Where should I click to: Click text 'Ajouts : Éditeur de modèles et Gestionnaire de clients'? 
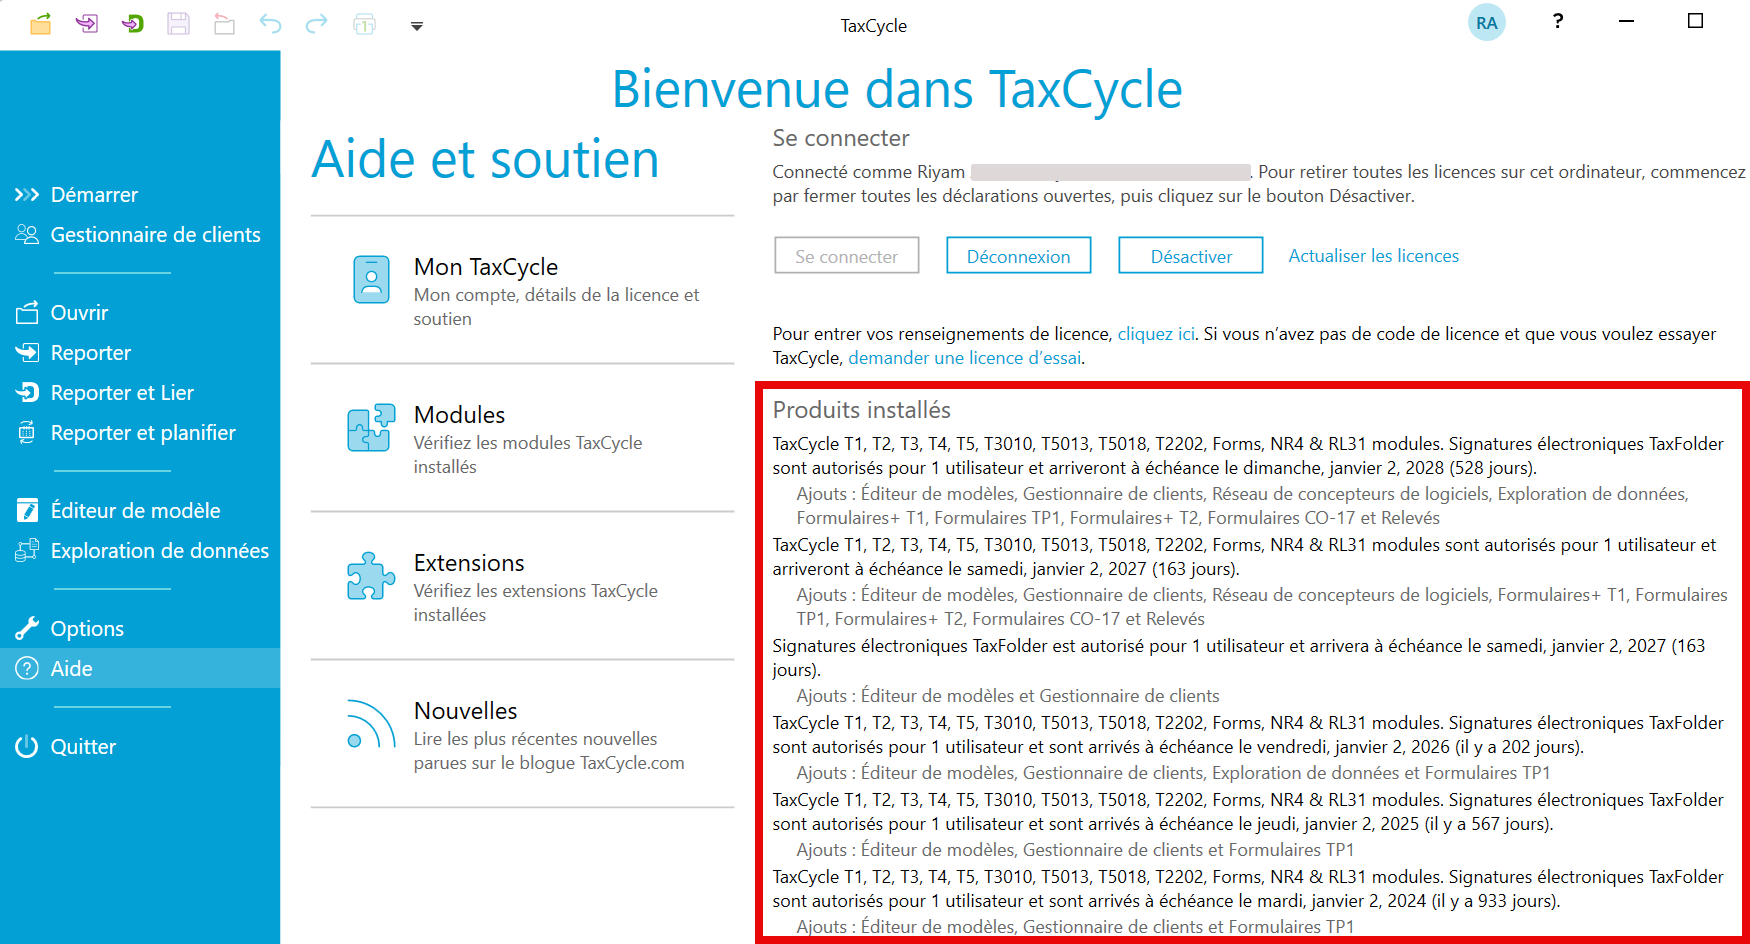pyautogui.click(x=1008, y=696)
